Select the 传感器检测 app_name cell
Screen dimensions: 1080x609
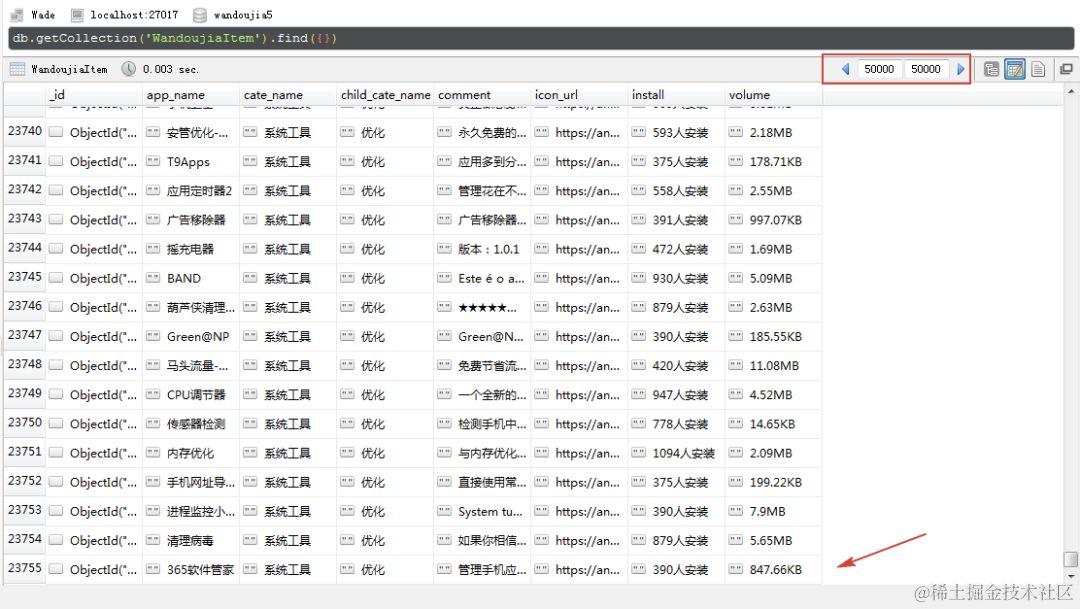(191, 424)
